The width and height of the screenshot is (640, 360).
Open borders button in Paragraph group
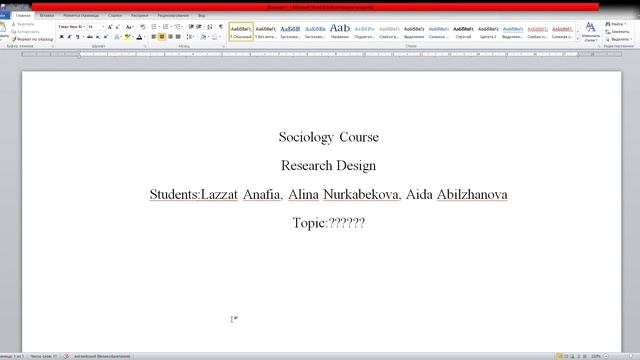click(214, 37)
